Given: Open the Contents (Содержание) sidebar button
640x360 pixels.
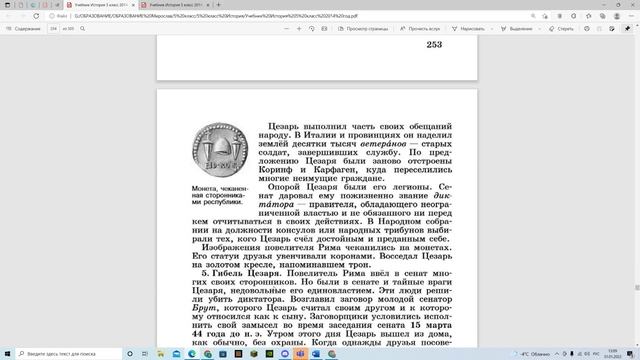Looking at the screenshot, I should click(23, 29).
